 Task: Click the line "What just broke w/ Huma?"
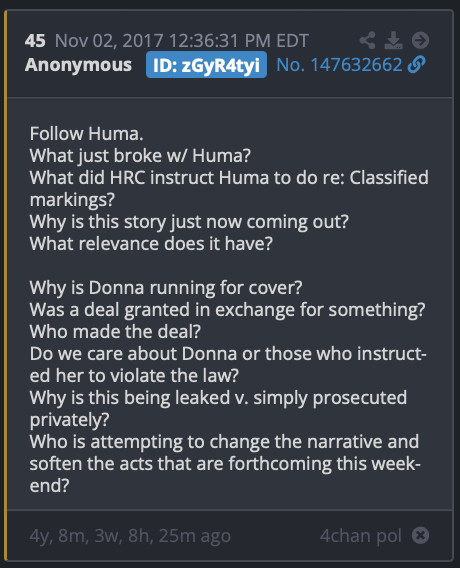tap(140, 156)
